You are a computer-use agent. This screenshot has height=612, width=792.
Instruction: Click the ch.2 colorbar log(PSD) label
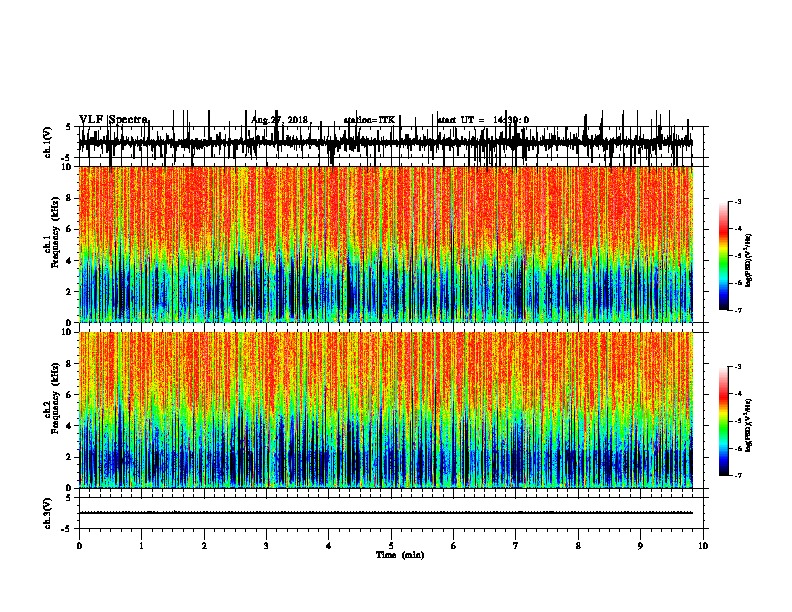pyautogui.click(x=749, y=425)
